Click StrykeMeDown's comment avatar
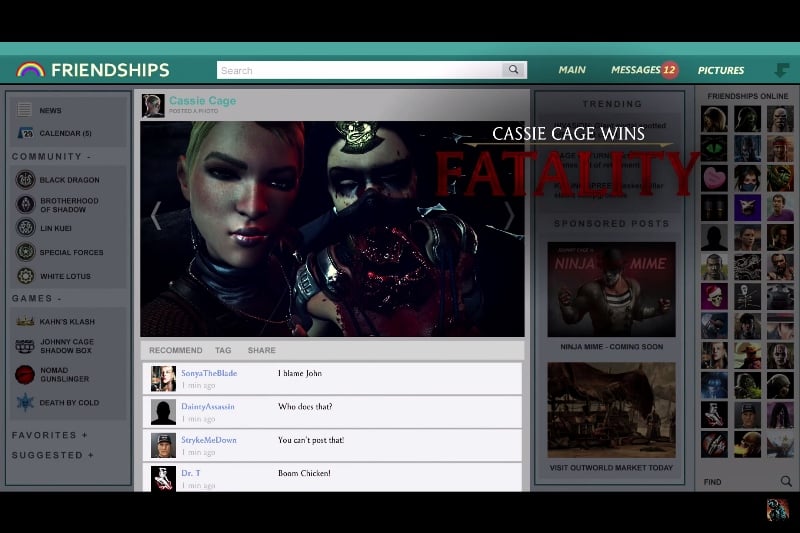800x533 pixels. point(163,445)
